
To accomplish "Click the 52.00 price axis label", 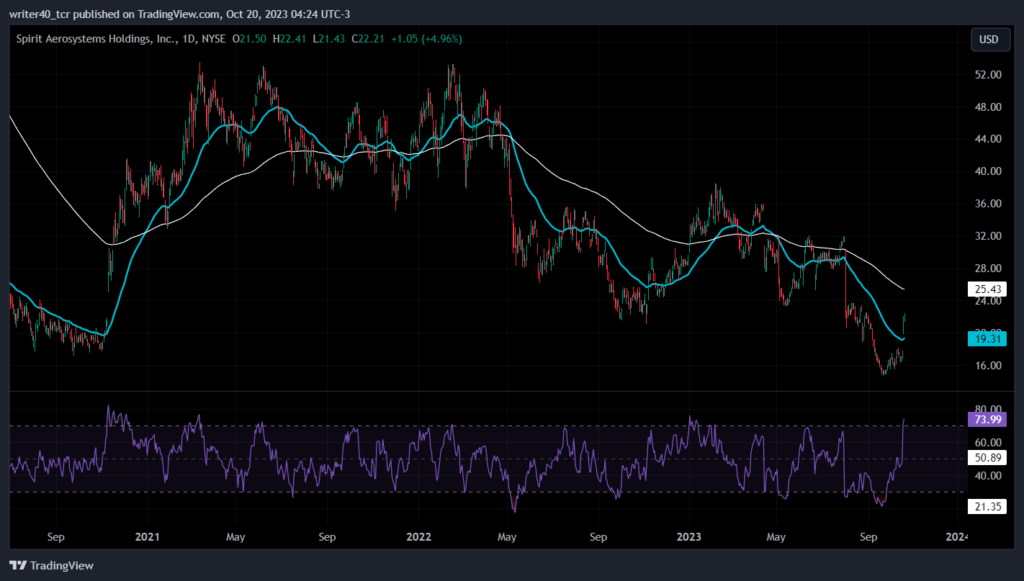I will point(988,75).
